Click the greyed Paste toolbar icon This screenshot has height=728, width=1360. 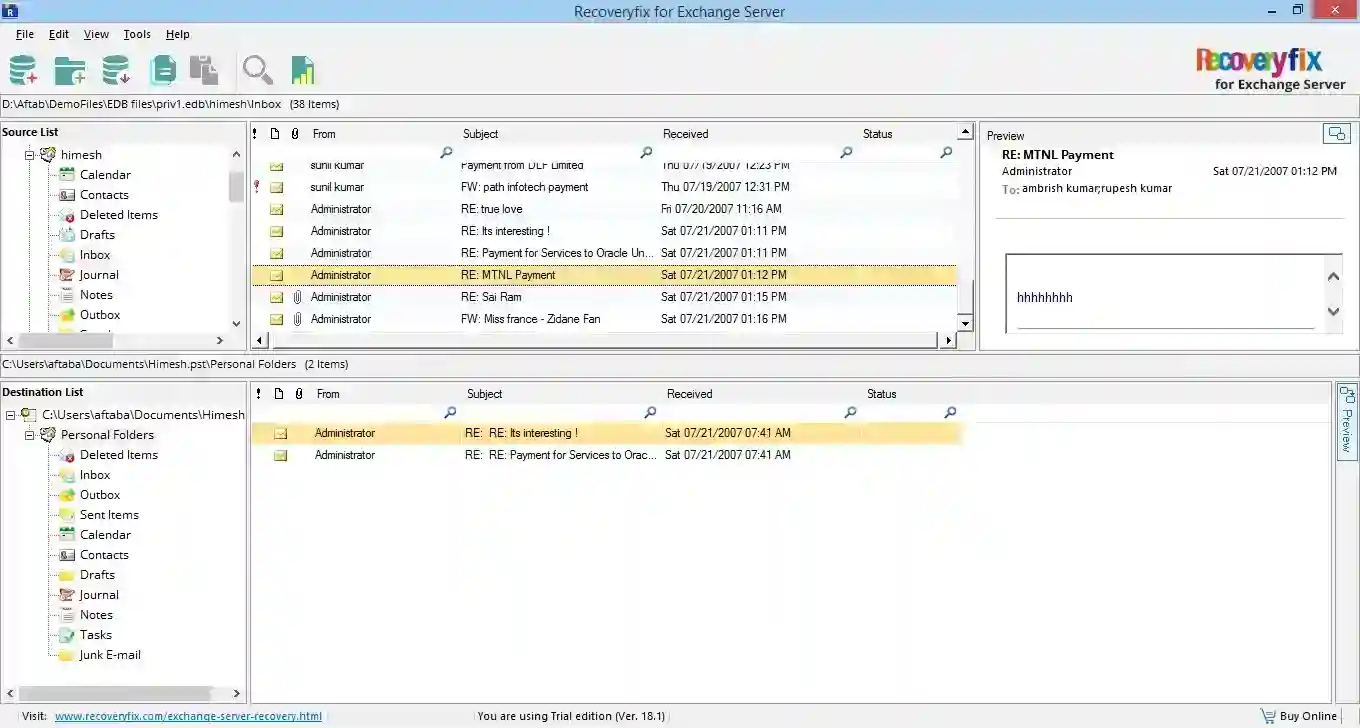pyautogui.click(x=204, y=70)
